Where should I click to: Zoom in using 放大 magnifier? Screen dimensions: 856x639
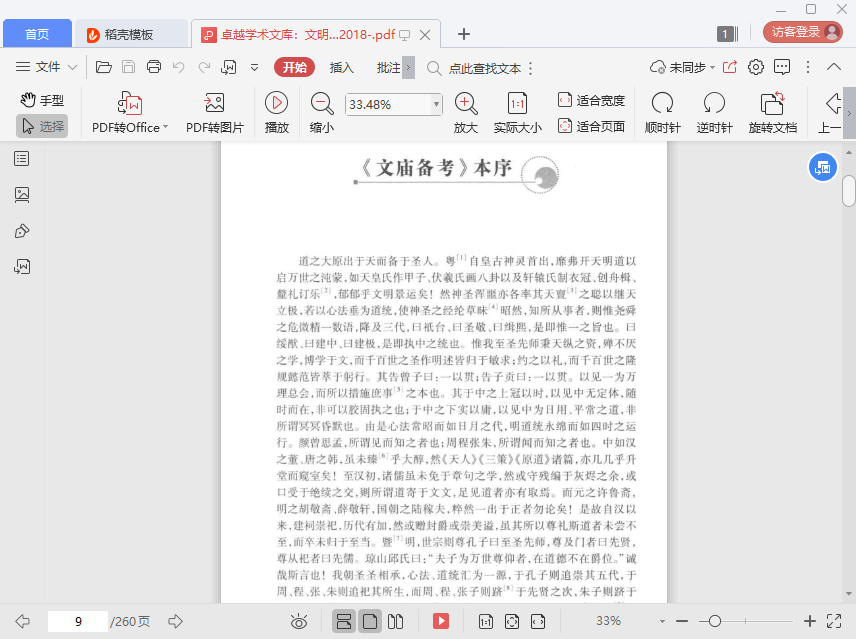(x=466, y=112)
